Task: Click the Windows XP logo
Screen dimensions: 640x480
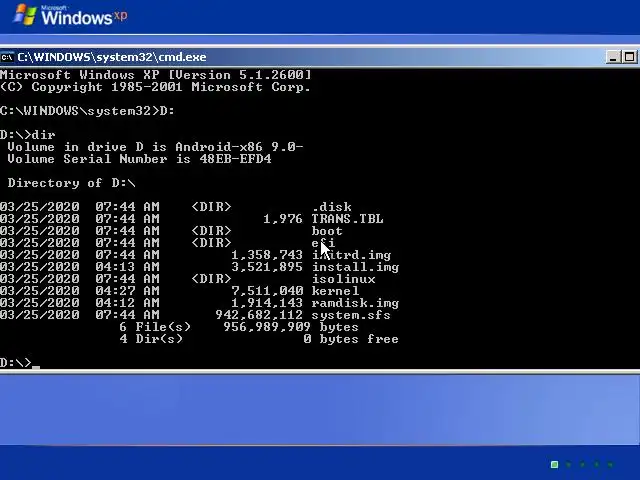Action: coord(70,16)
